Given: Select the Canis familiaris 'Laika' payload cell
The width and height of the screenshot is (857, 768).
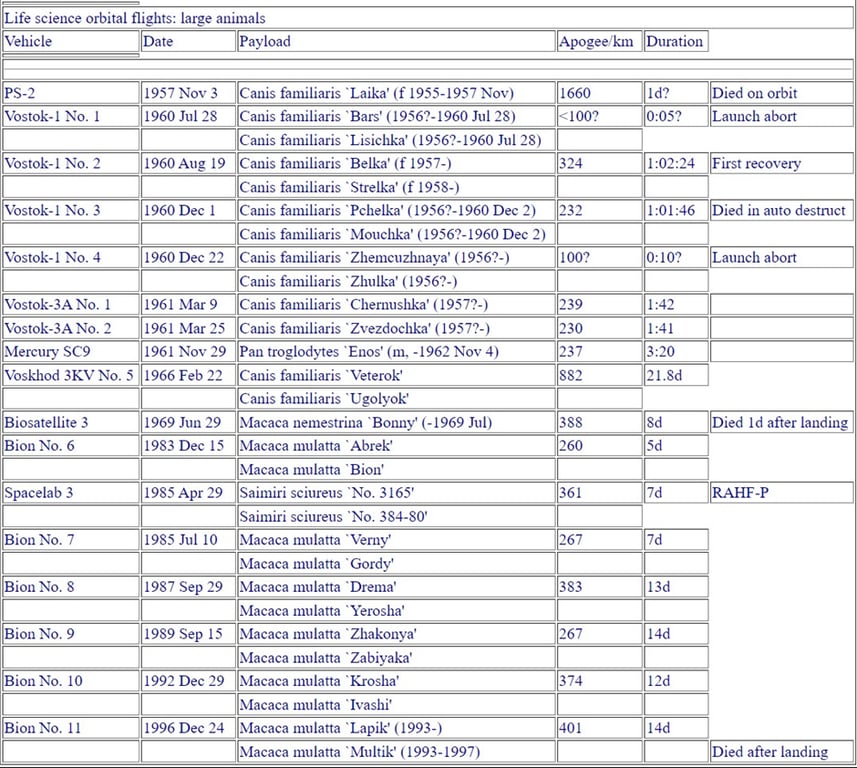Looking at the screenshot, I should [396, 93].
